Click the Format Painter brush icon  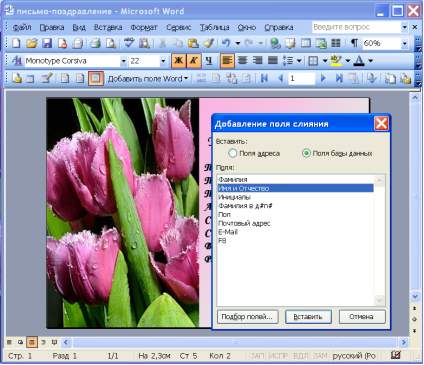(208, 43)
